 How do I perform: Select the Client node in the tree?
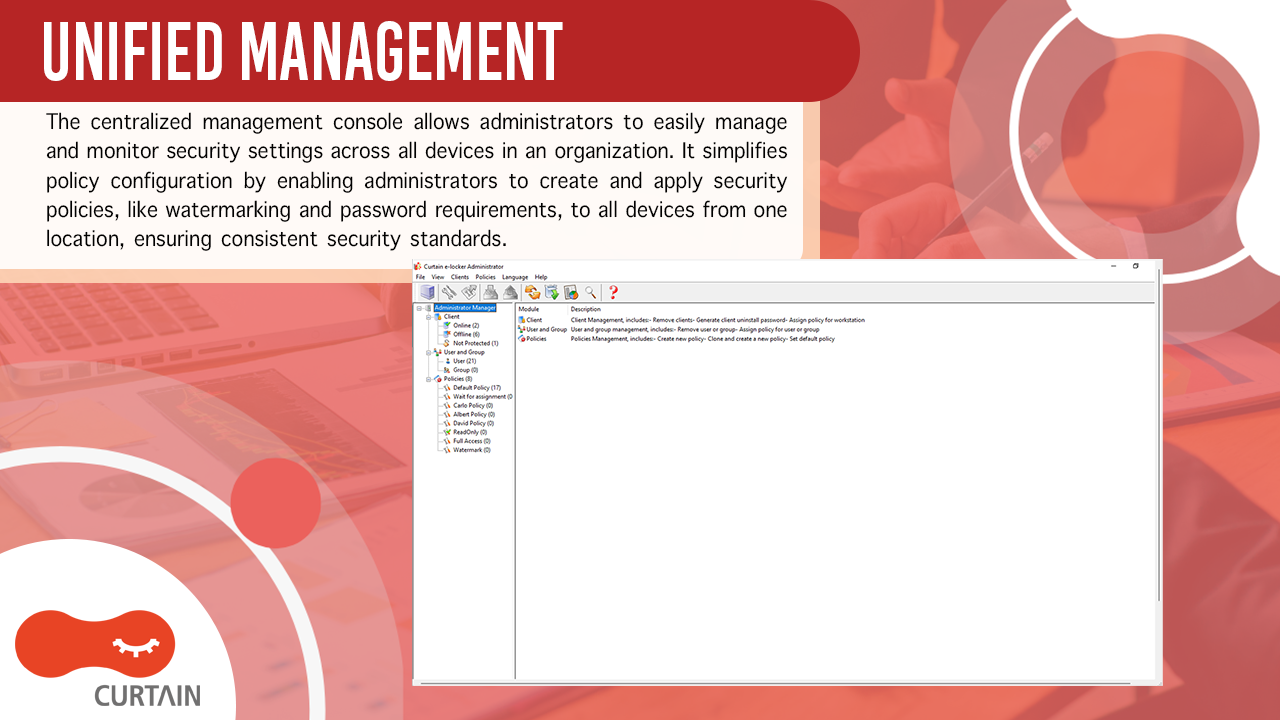pos(452,317)
